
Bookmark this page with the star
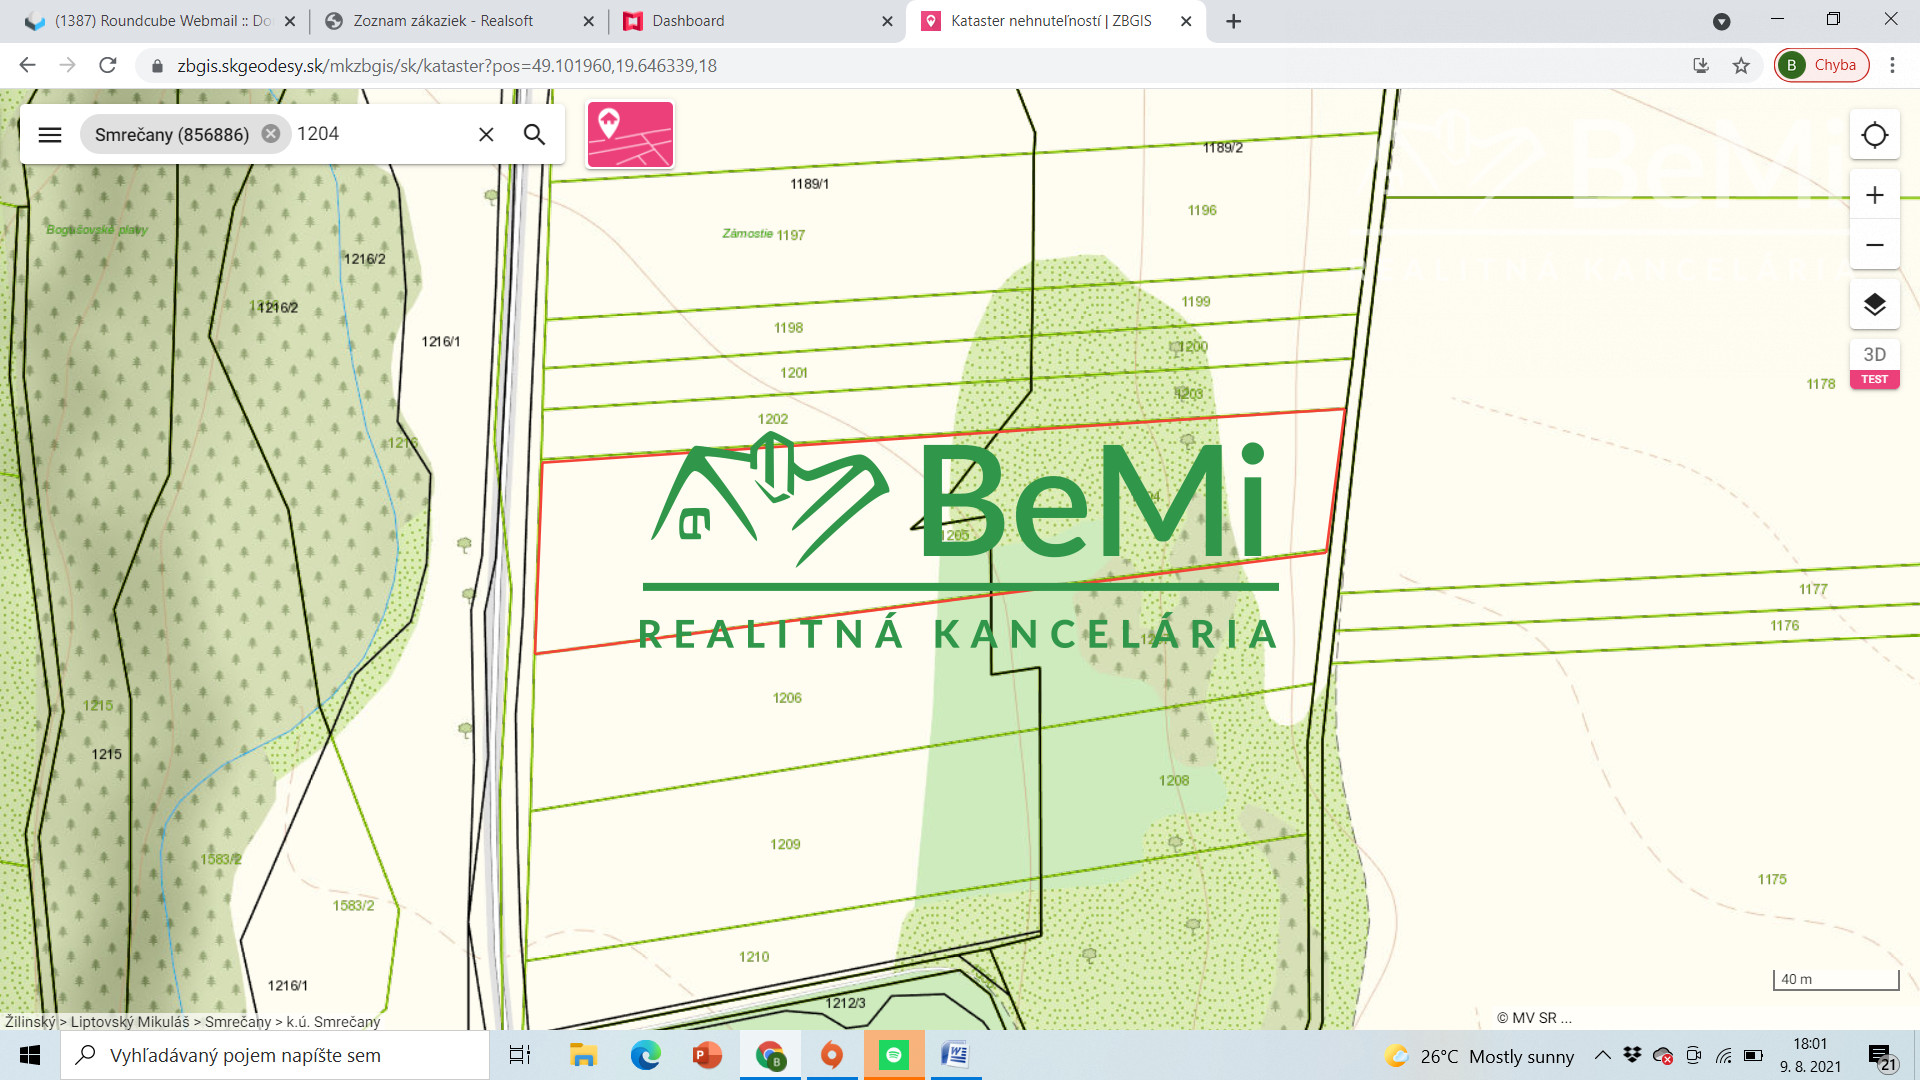coord(1741,65)
